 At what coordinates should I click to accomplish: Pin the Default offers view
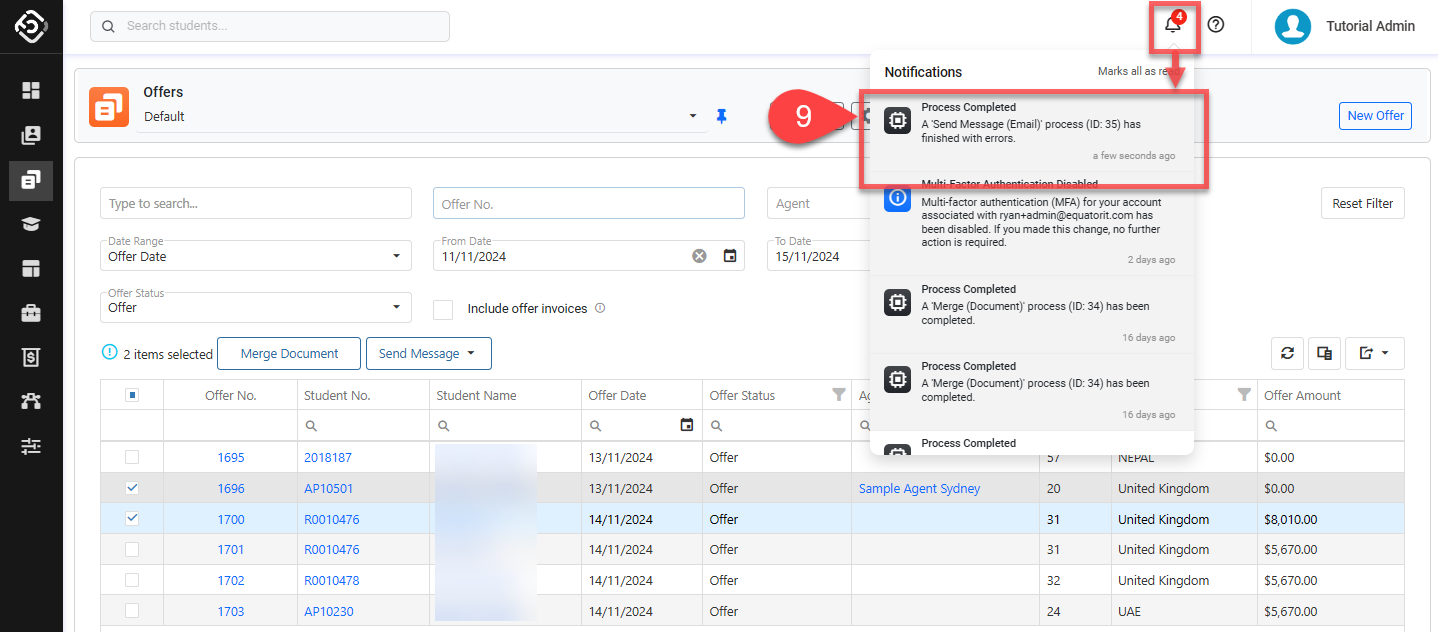point(722,117)
